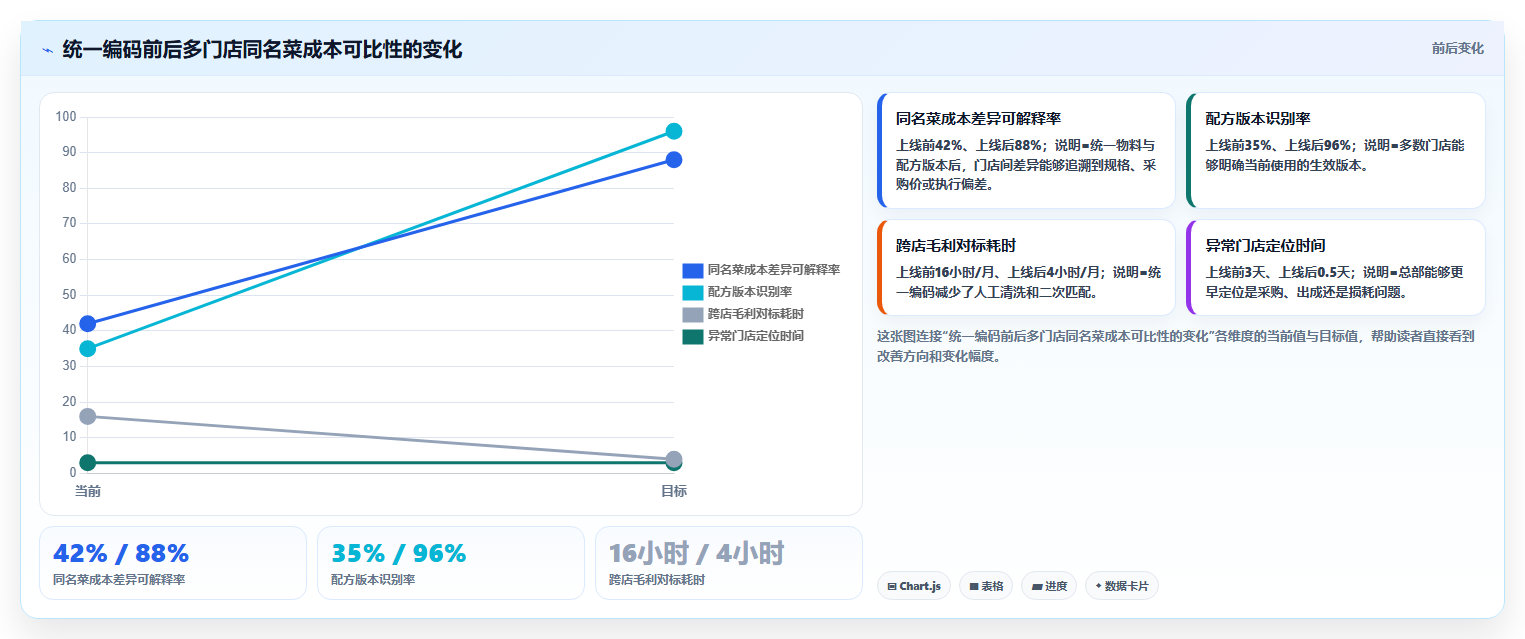This screenshot has height=639, width=1525.
Task: Select the 42% / 88% stat value
Action: [x=121, y=553]
